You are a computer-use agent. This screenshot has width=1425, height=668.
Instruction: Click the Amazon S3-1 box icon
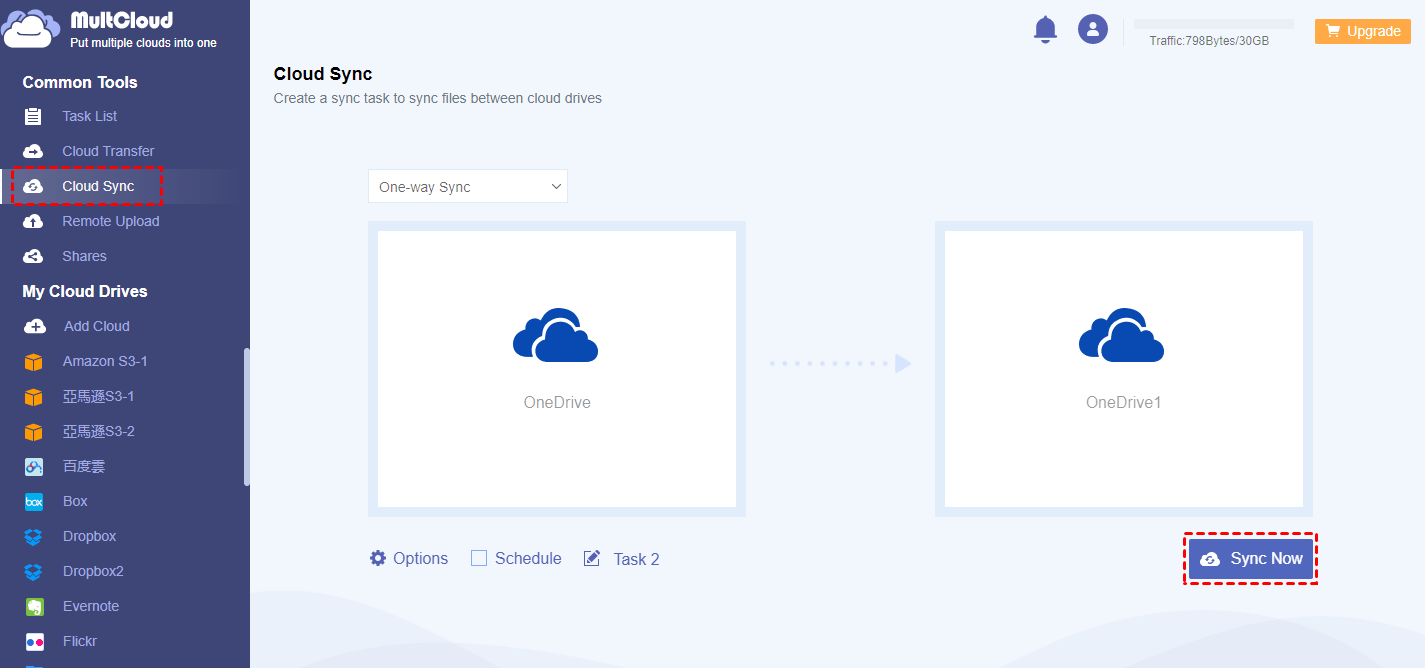coord(34,361)
